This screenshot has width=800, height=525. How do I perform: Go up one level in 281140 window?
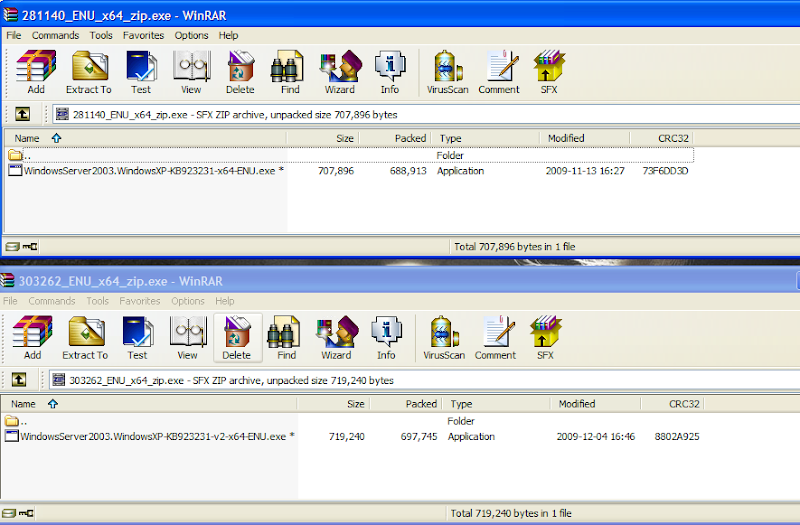tap(22, 114)
